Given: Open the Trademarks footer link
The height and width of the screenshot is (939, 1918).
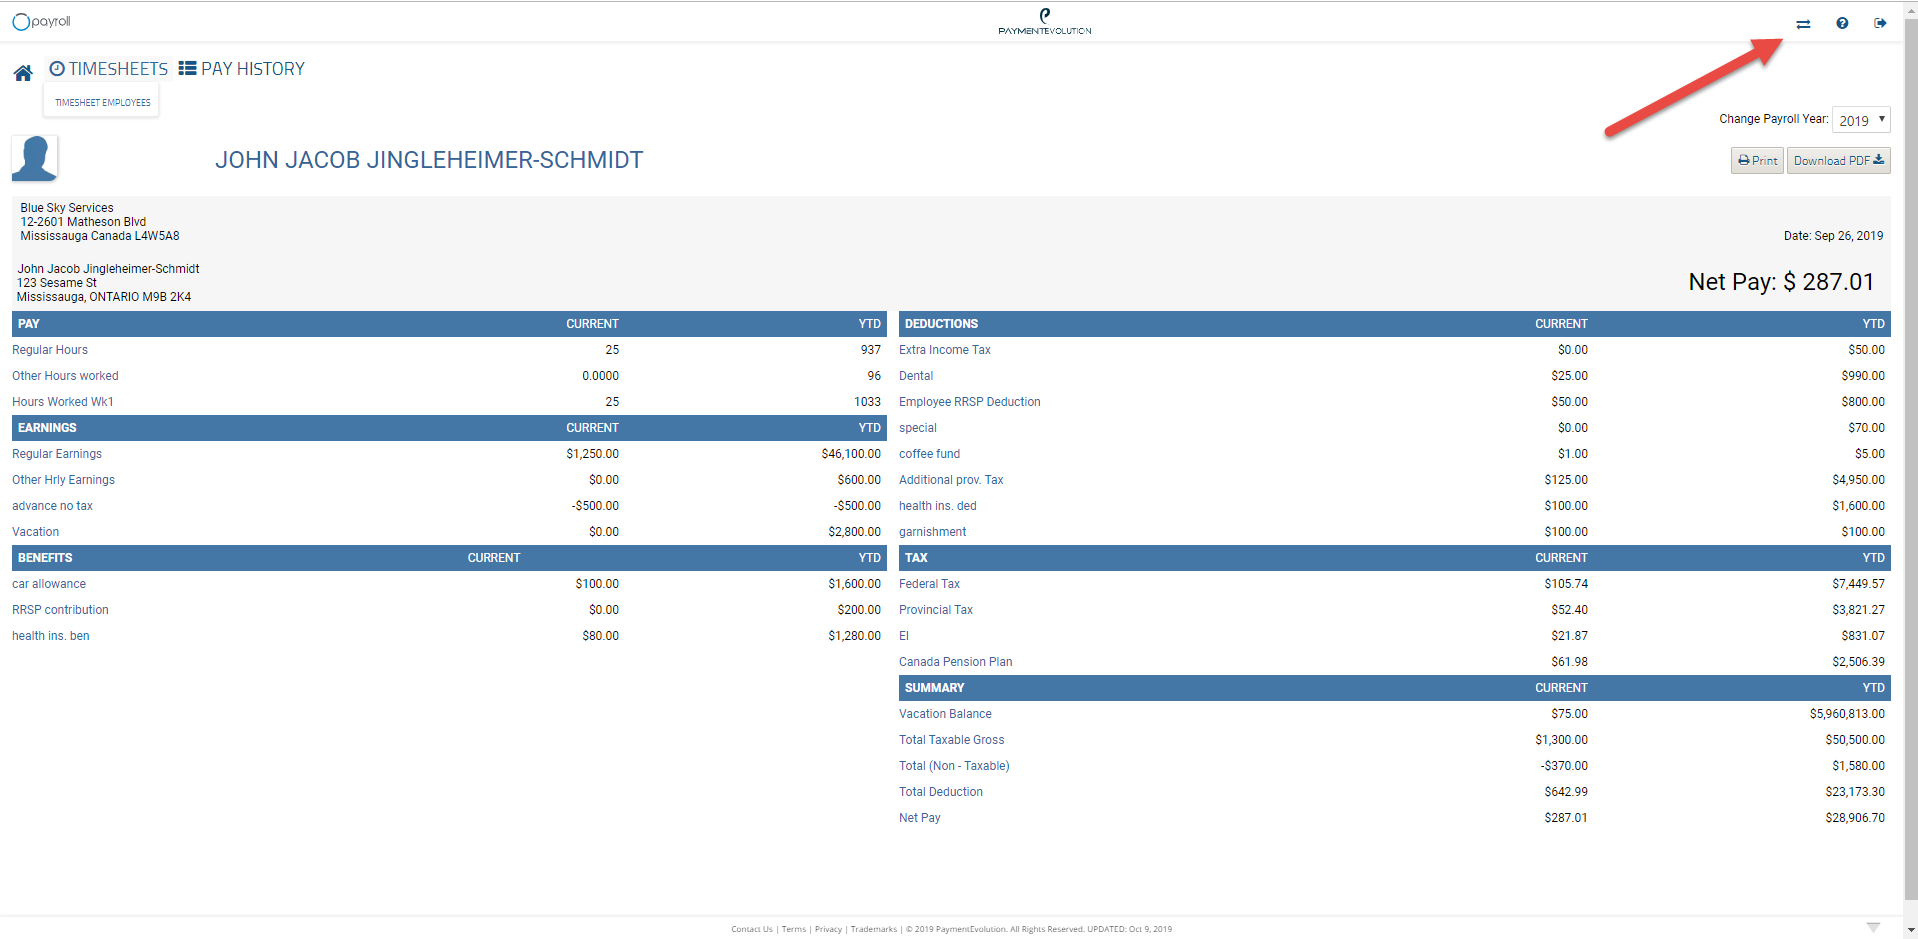Looking at the screenshot, I should click(873, 929).
